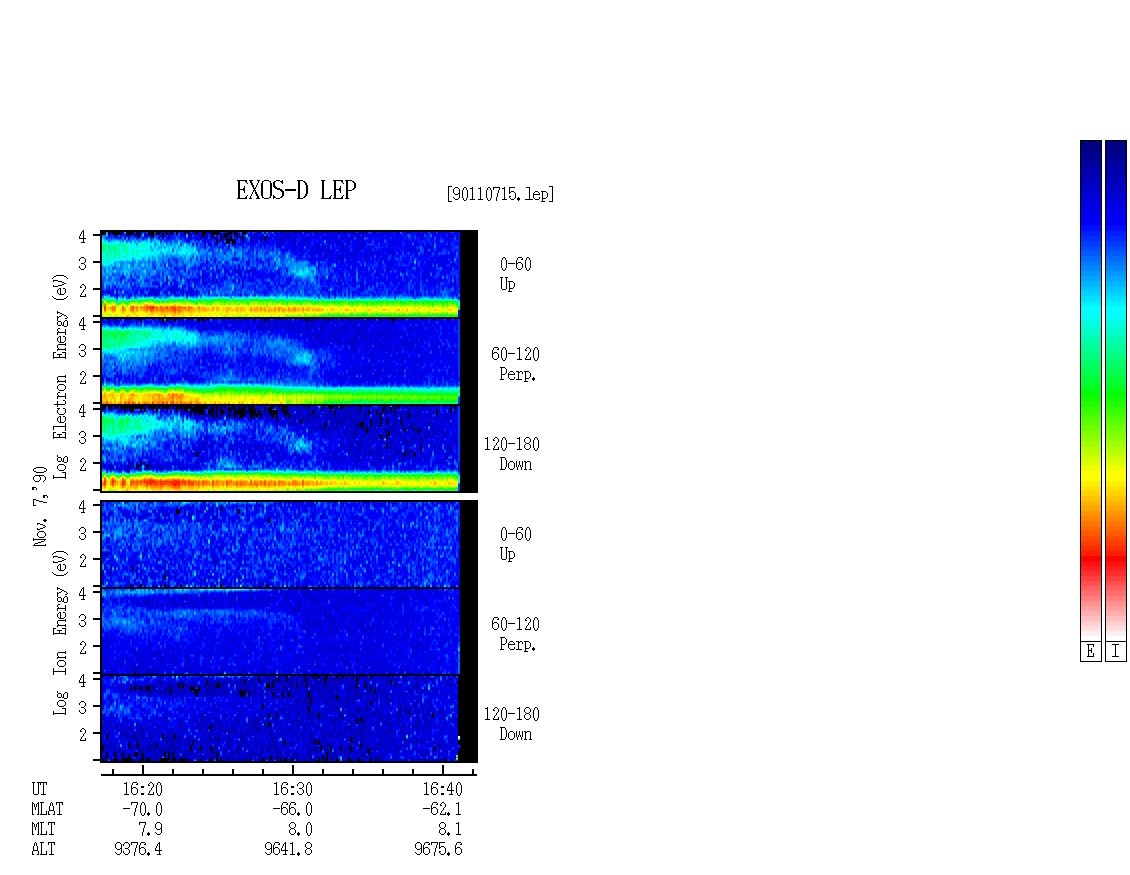Click the MLT value 8.0
1130x875 pixels.
click(x=301, y=830)
